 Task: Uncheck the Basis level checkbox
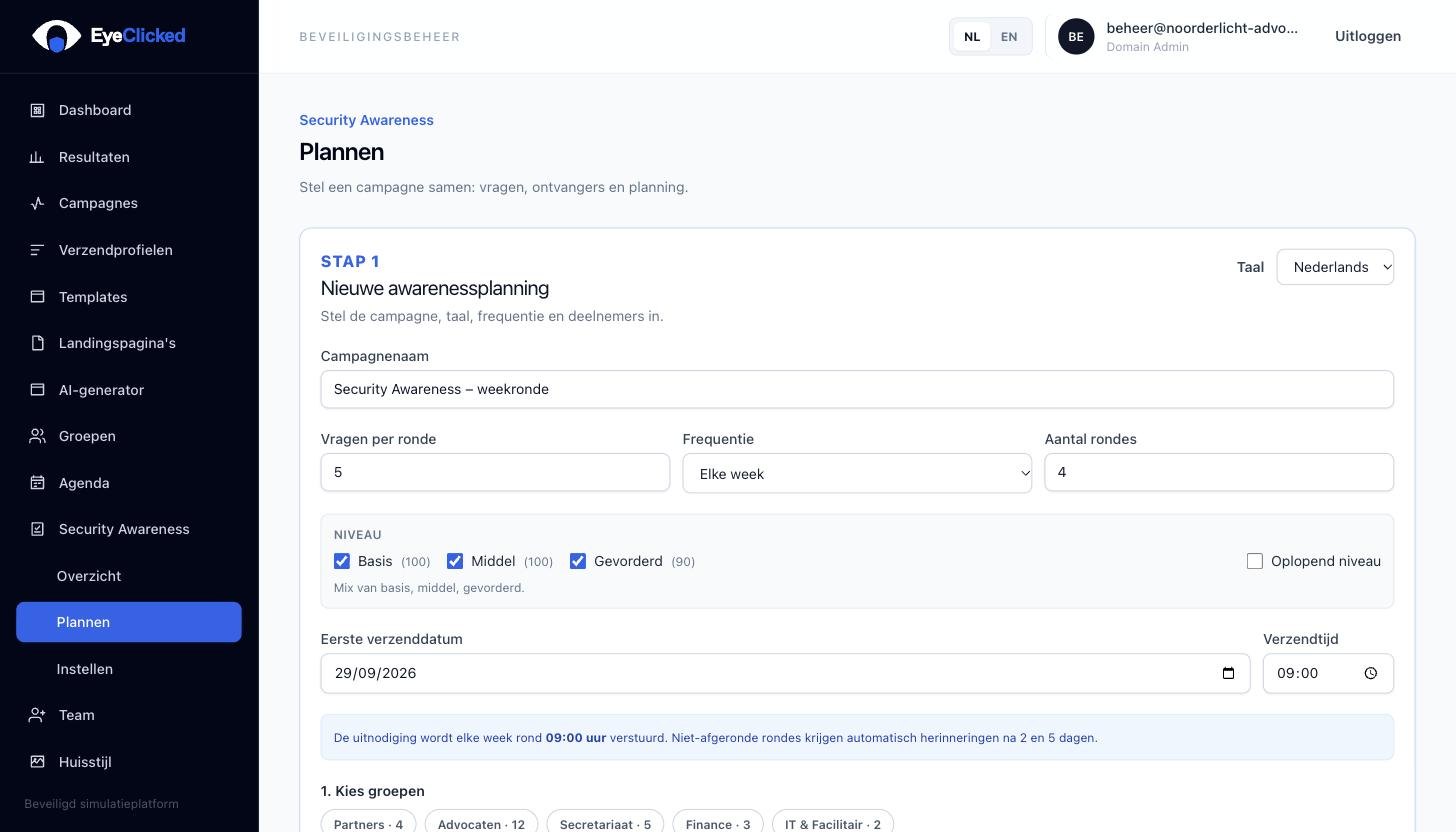coord(342,561)
